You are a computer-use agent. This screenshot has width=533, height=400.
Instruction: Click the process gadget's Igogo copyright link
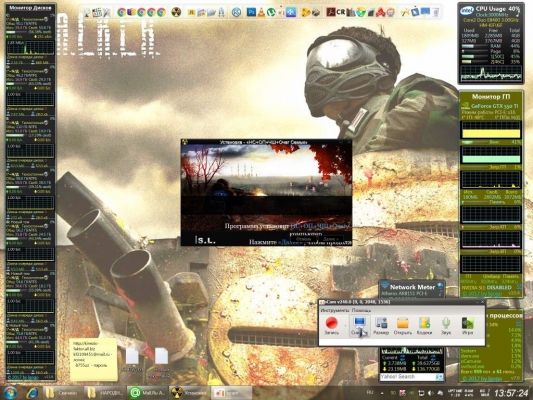482,378
